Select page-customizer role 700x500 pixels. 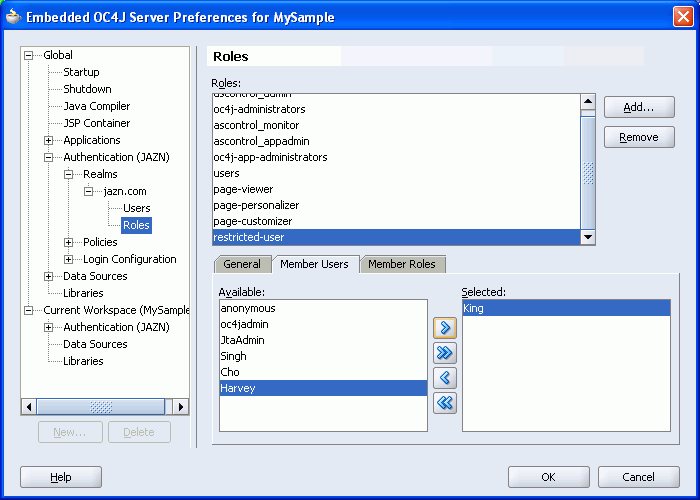[x=396, y=222]
